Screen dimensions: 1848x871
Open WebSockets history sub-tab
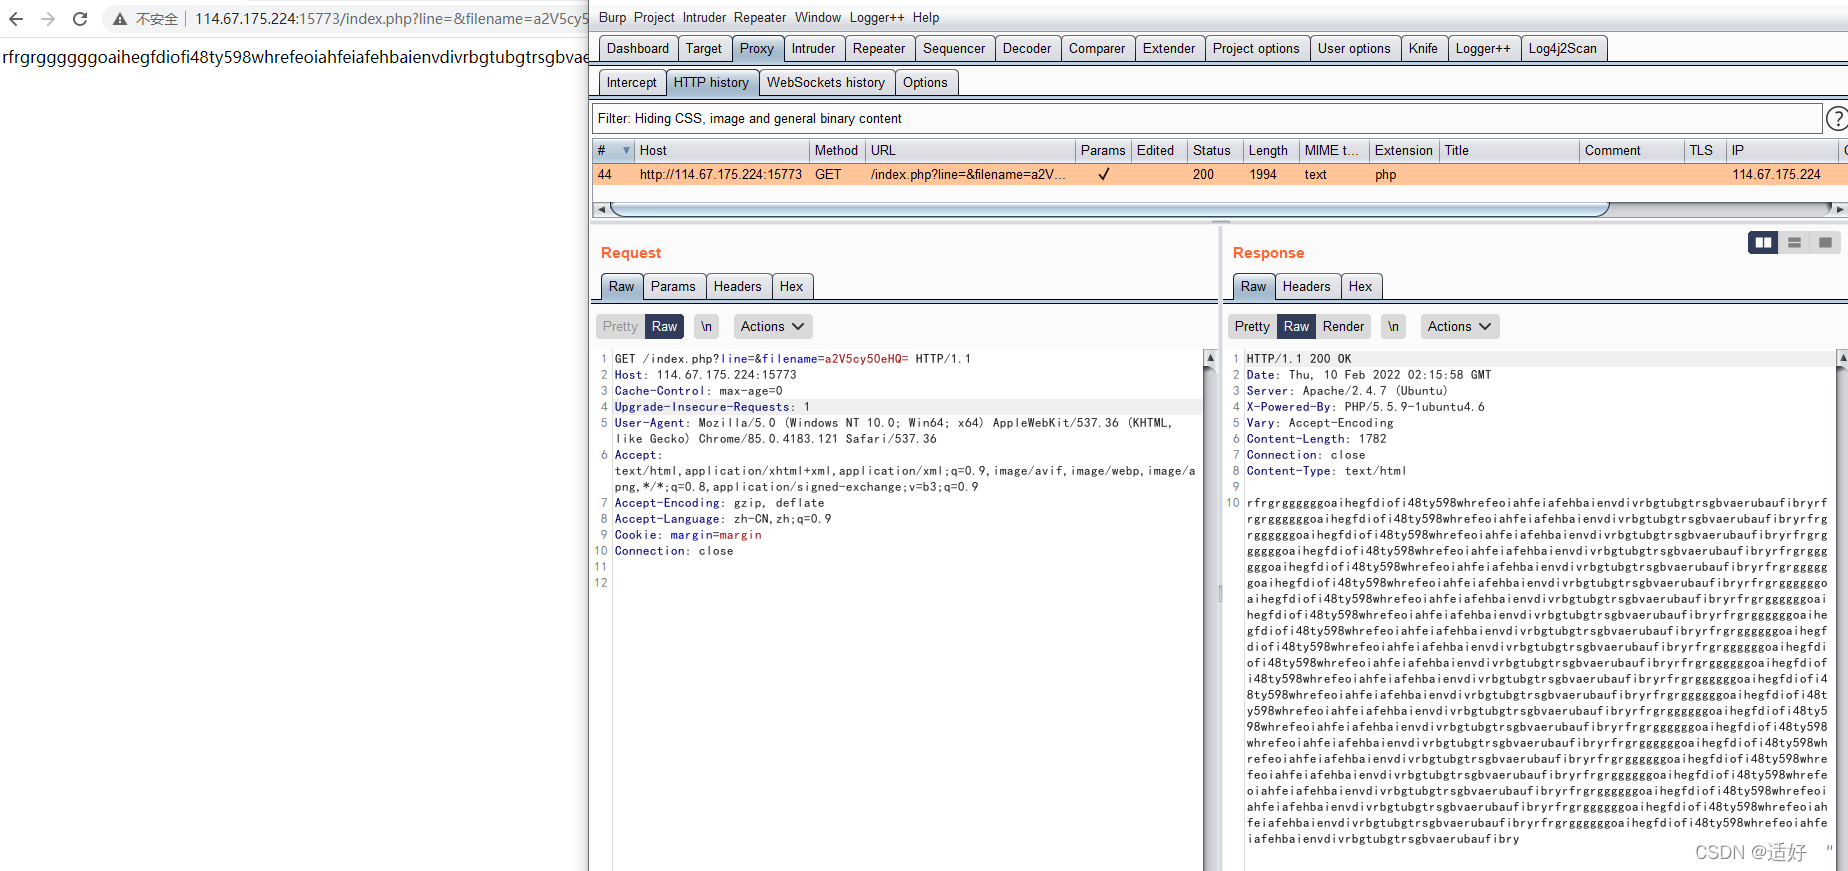[826, 82]
